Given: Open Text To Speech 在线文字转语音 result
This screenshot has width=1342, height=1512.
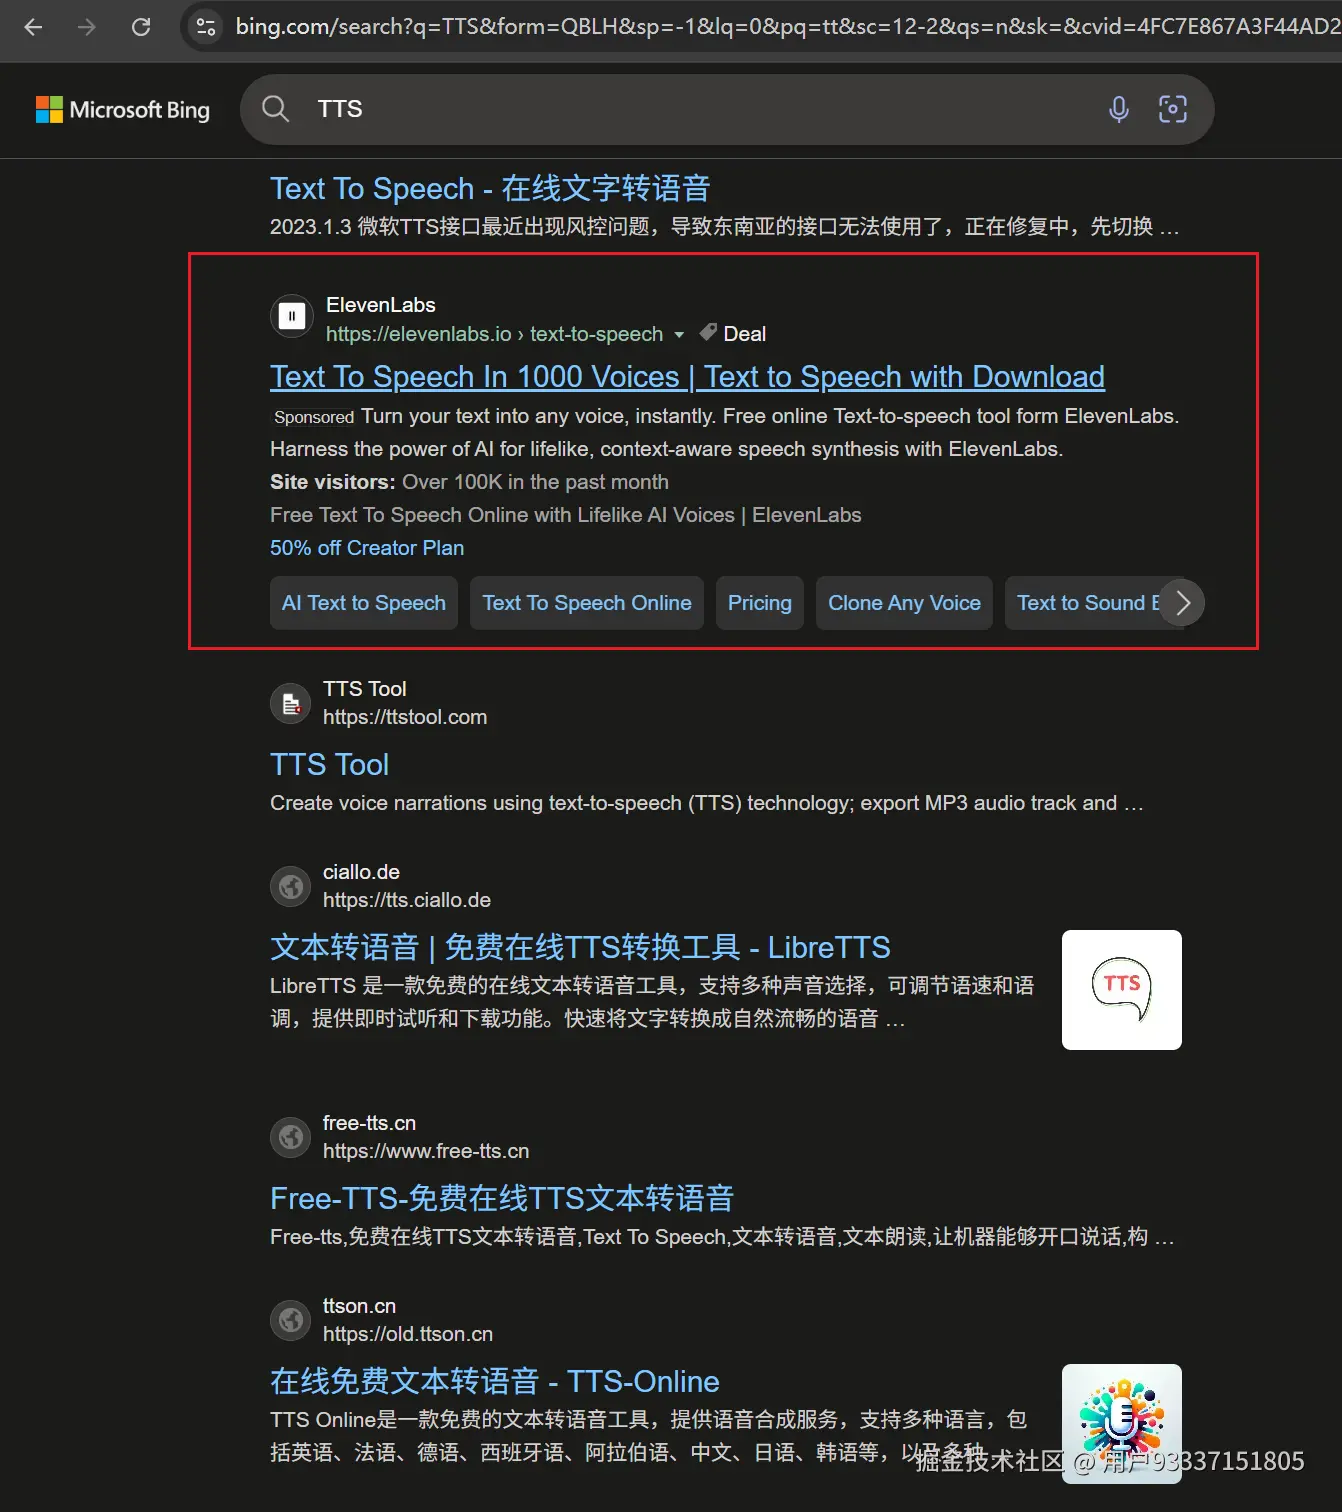Looking at the screenshot, I should click(x=490, y=188).
